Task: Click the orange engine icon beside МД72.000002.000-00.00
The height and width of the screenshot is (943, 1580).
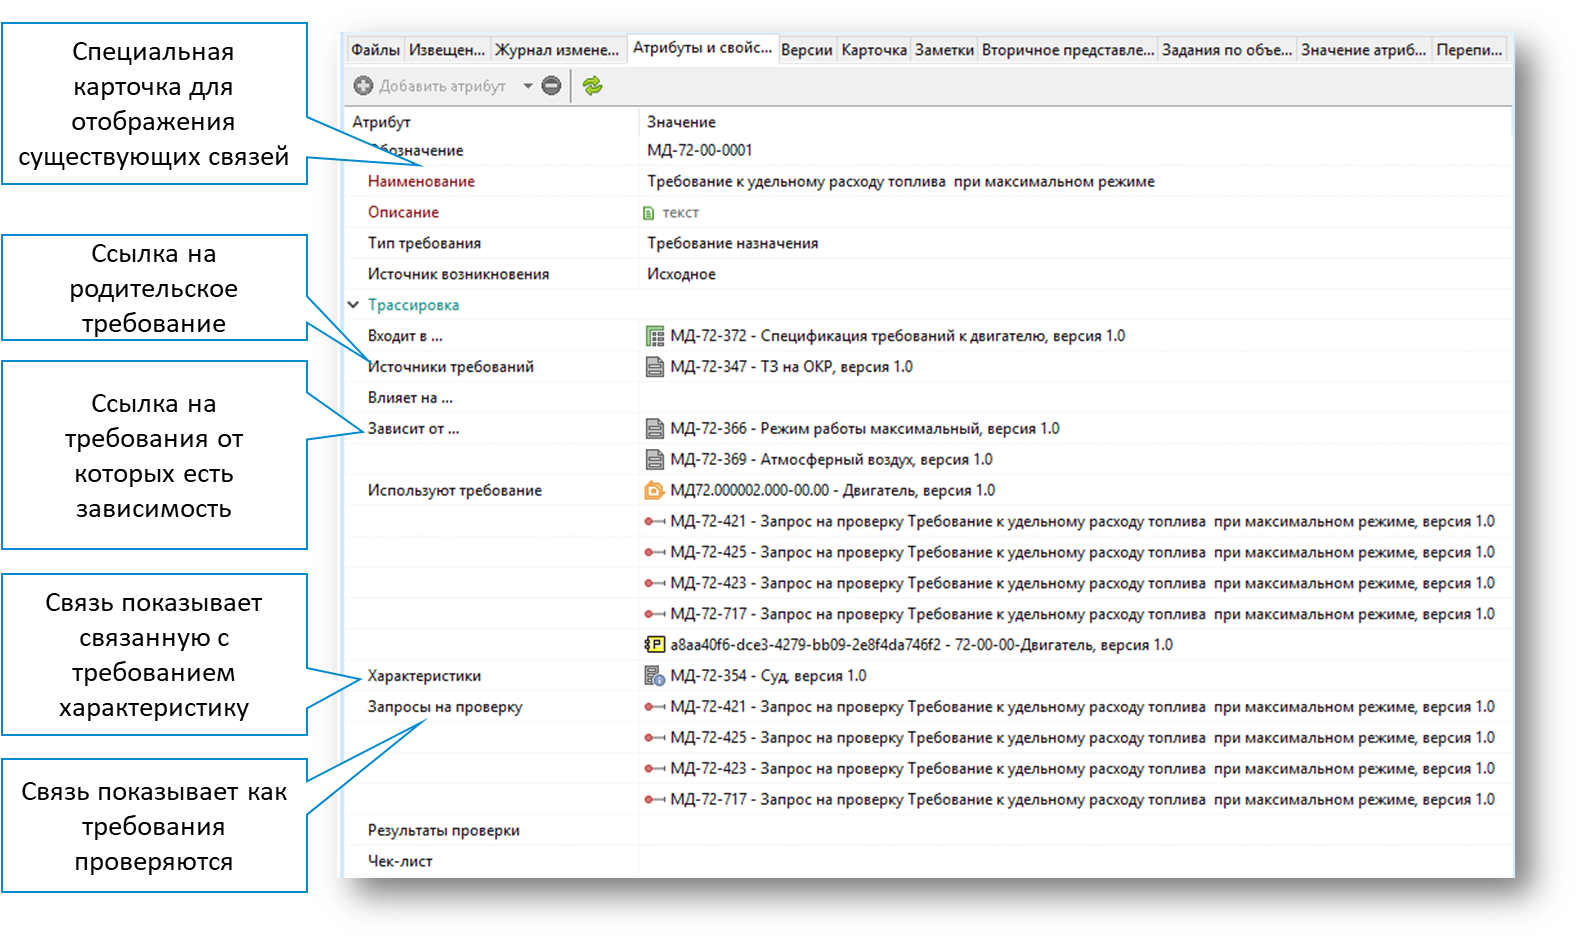Action: (654, 490)
